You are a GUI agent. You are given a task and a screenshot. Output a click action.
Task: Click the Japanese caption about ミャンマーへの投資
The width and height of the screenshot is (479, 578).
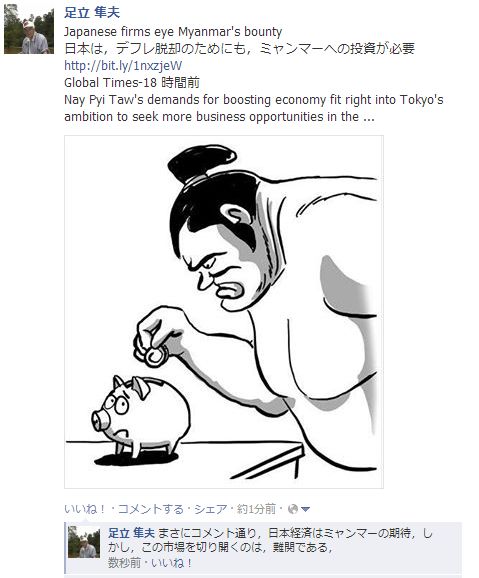pos(240,49)
